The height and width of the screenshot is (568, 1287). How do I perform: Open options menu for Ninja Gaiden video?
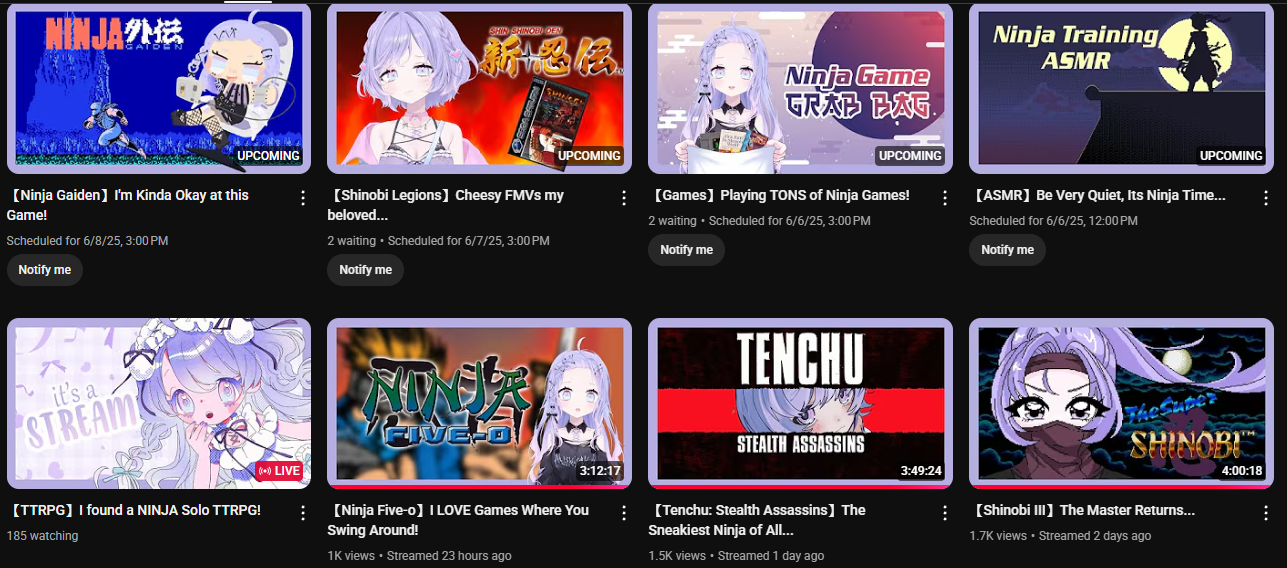(x=303, y=198)
